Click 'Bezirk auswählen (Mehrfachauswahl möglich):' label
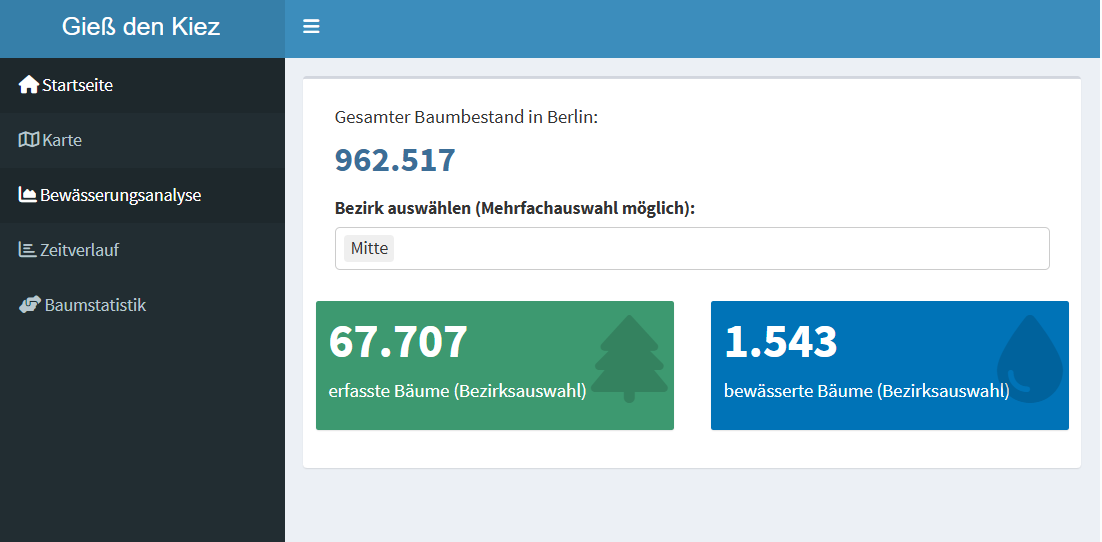The width and height of the screenshot is (1102, 542). pyautogui.click(x=514, y=209)
